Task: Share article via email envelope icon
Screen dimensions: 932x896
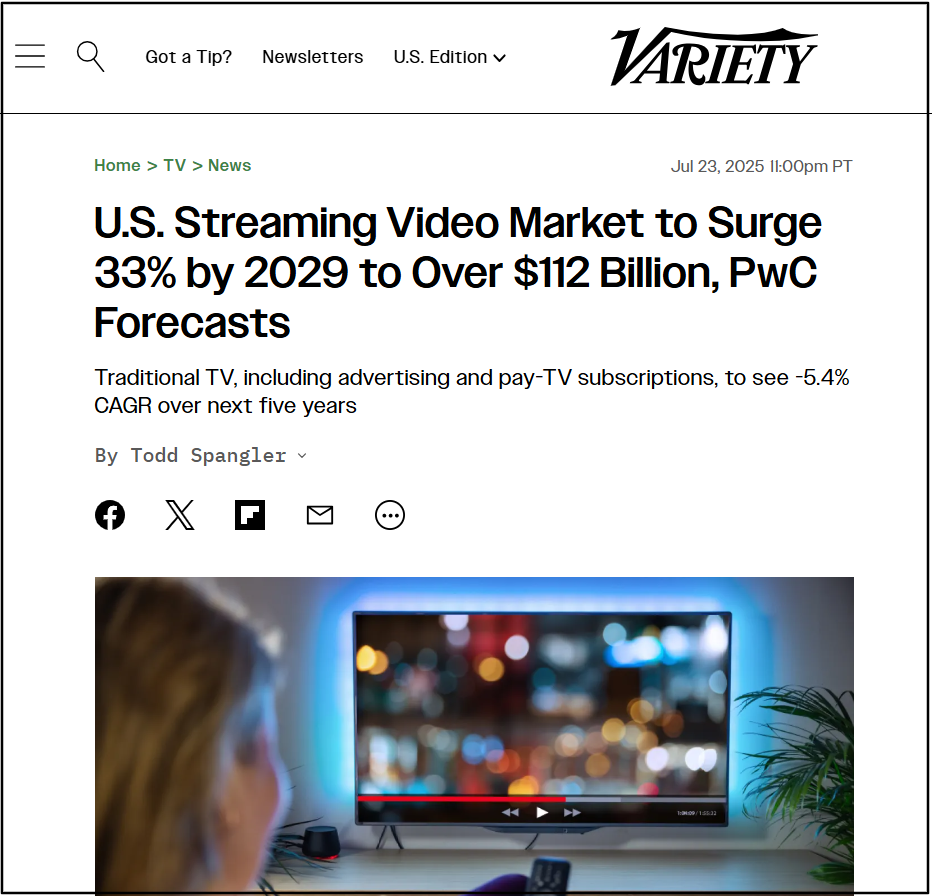Action: (x=320, y=515)
